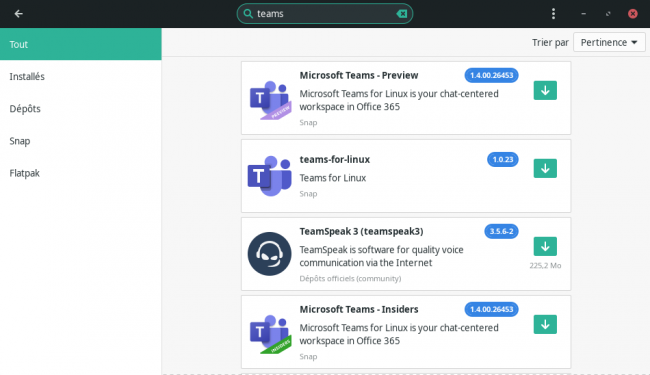The height and width of the screenshot is (375, 650).
Task: Click the teams-for-linux app logo
Action: [x=269, y=176]
